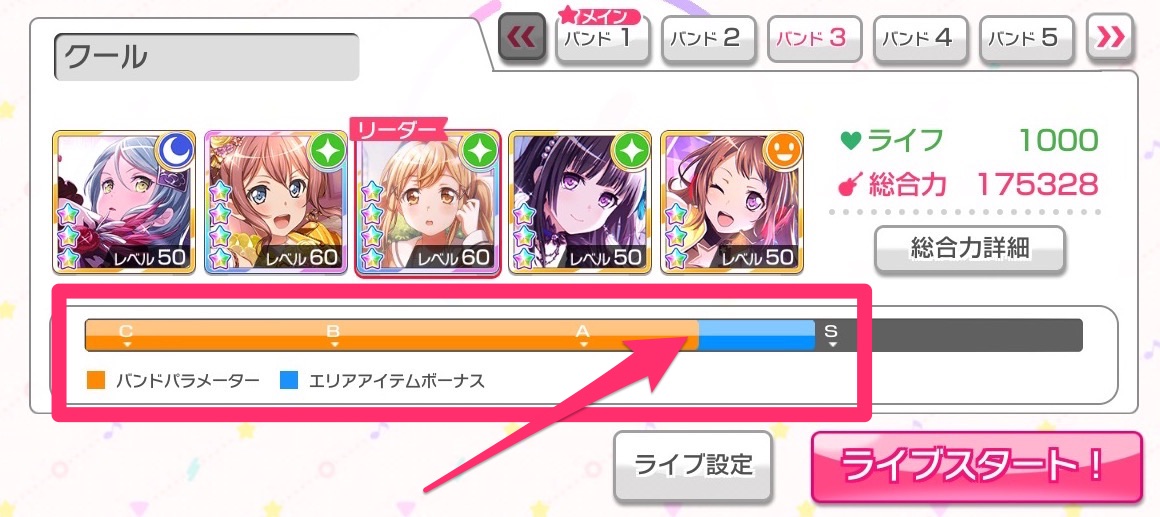Open ライブ設定 live settings

[693, 465]
